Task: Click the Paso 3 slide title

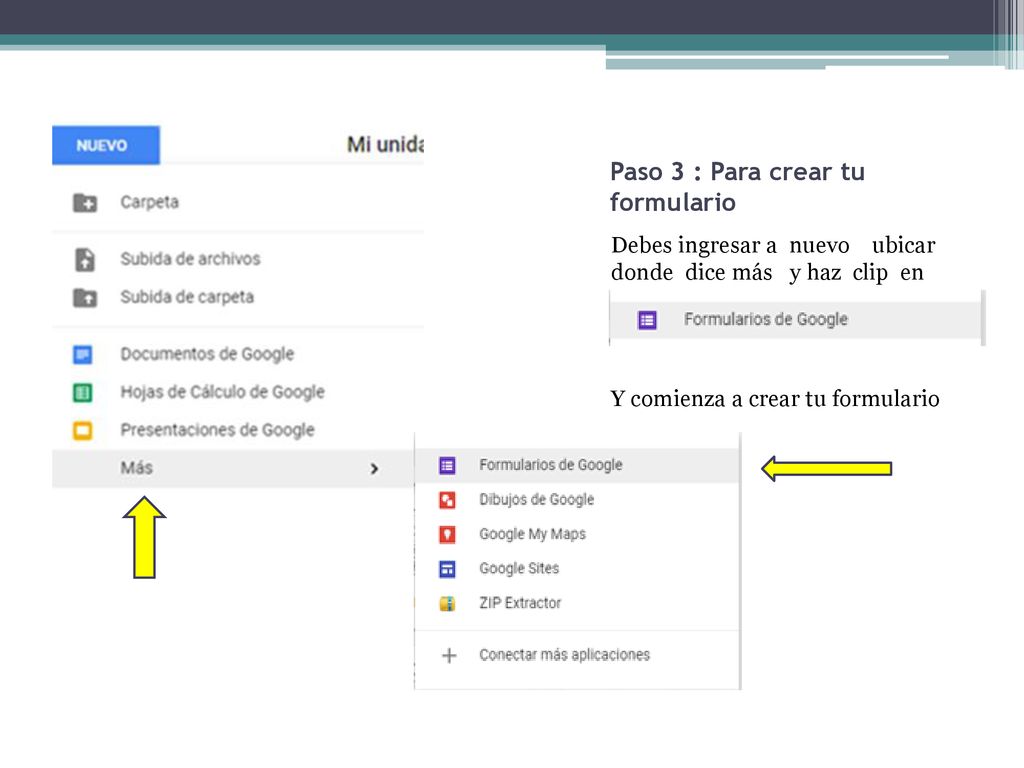Action: tap(737, 187)
